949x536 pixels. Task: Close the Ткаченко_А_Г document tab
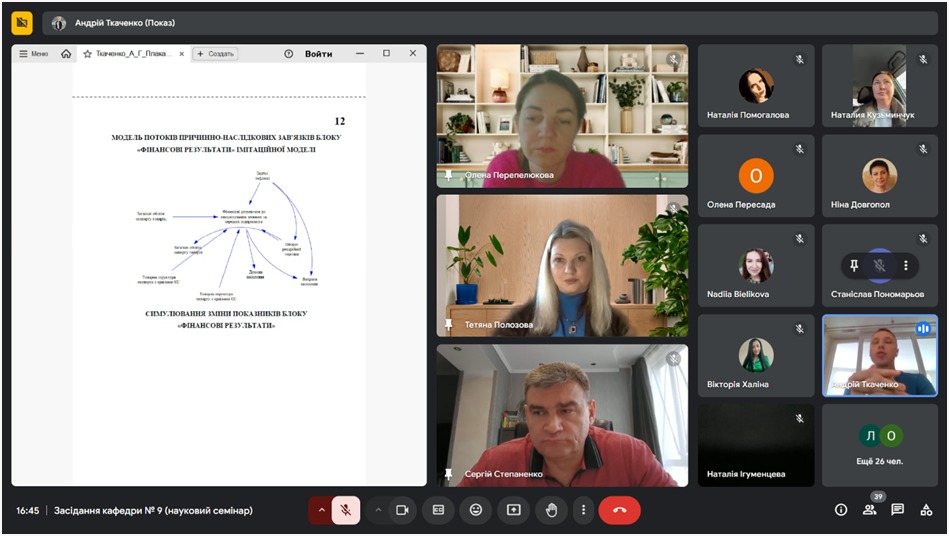click(x=182, y=54)
